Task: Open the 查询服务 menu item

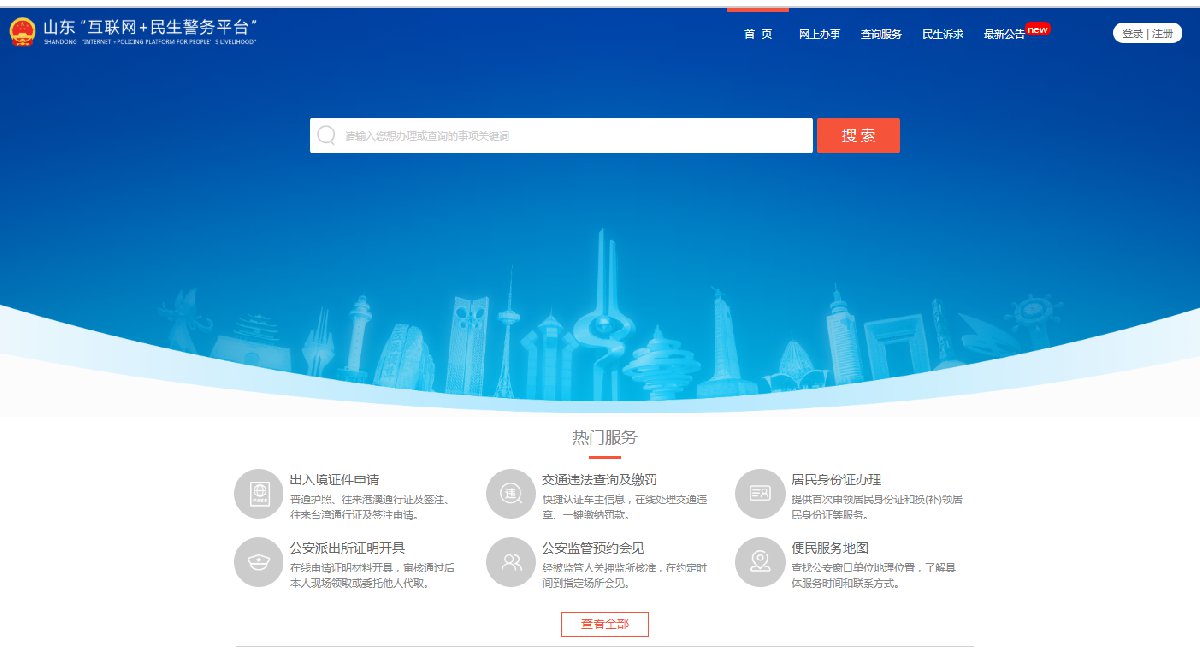Action: click(881, 34)
